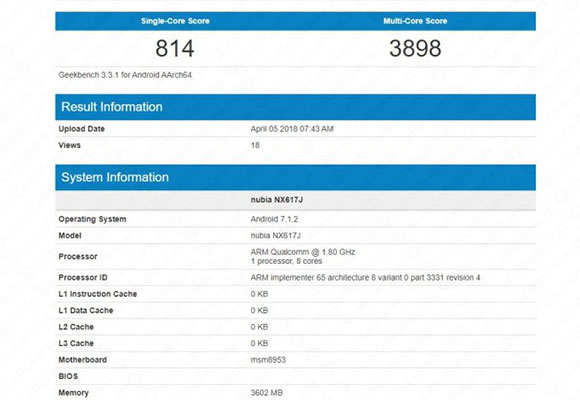The width and height of the screenshot is (580, 400).
Task: Select the msm8953 motherboard value
Action: [268, 360]
